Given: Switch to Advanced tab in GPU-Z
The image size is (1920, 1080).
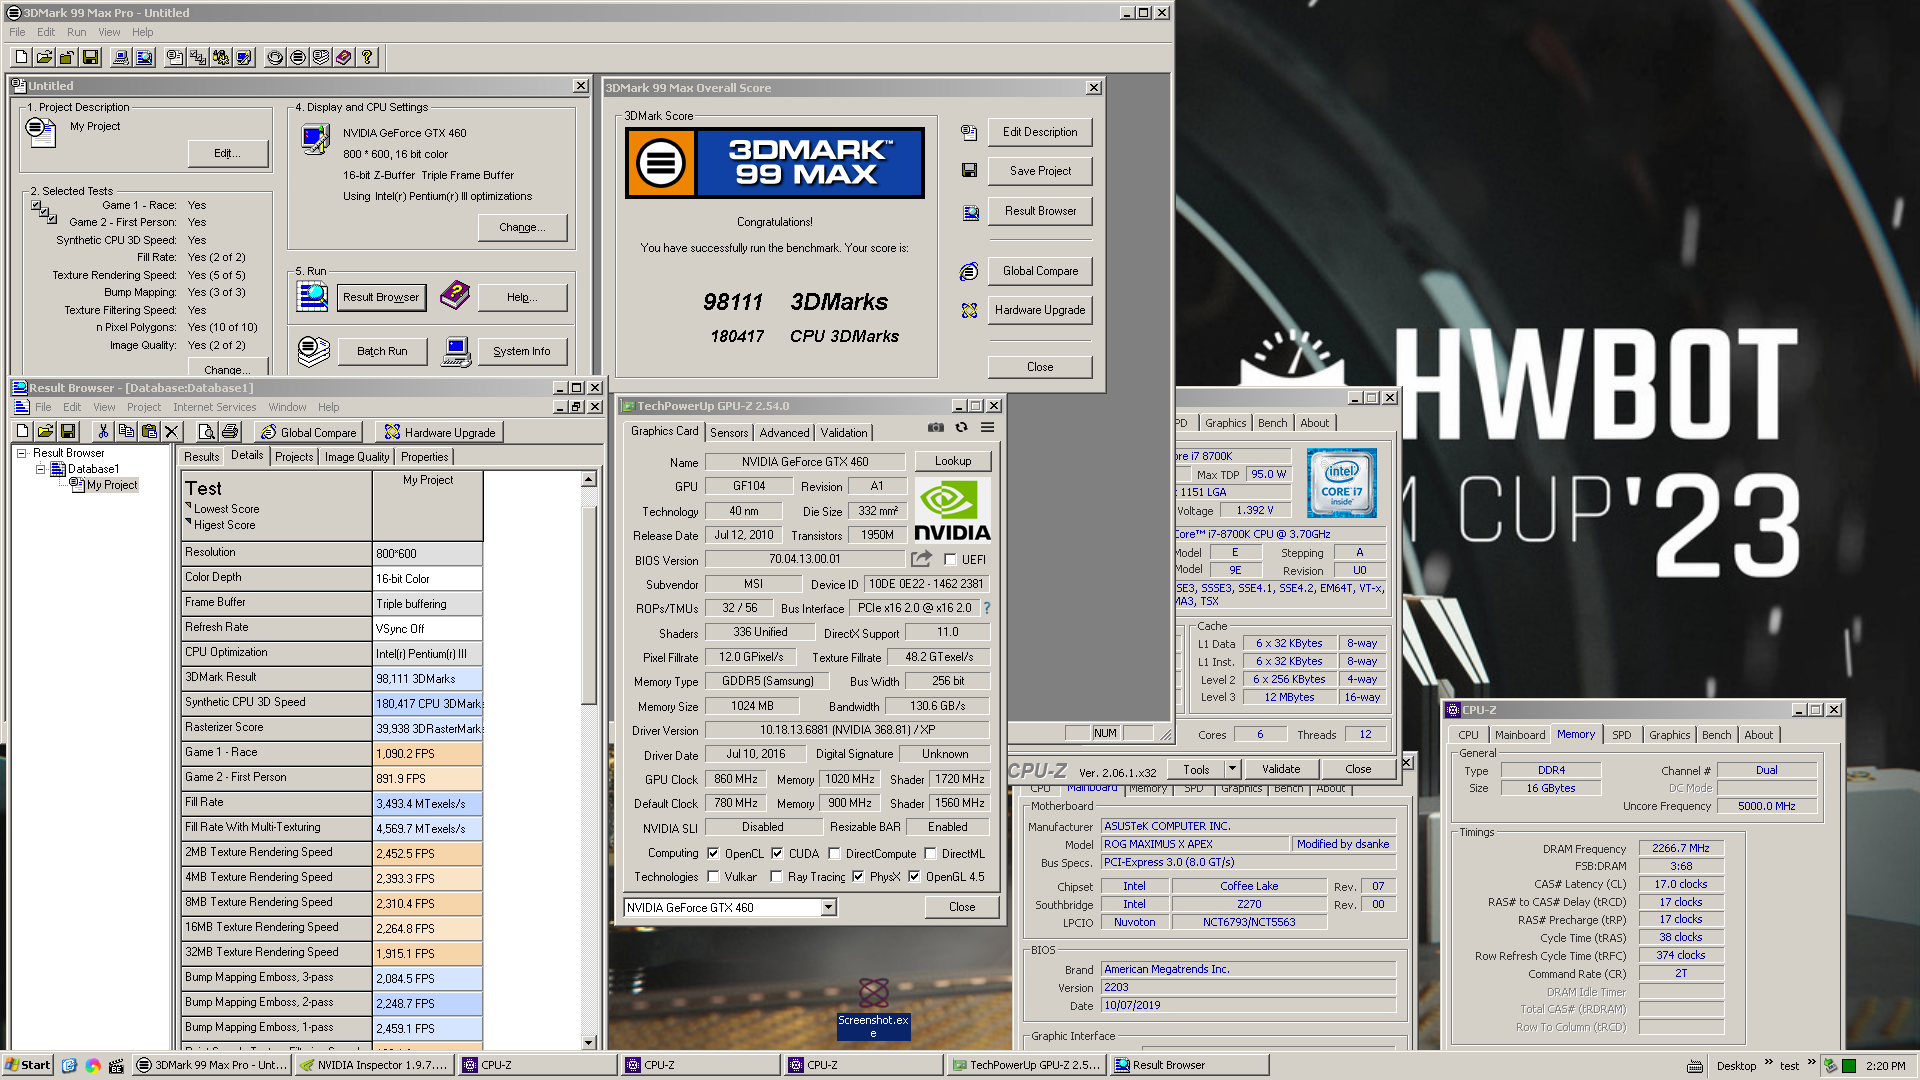Looking at the screenshot, I should tap(784, 433).
